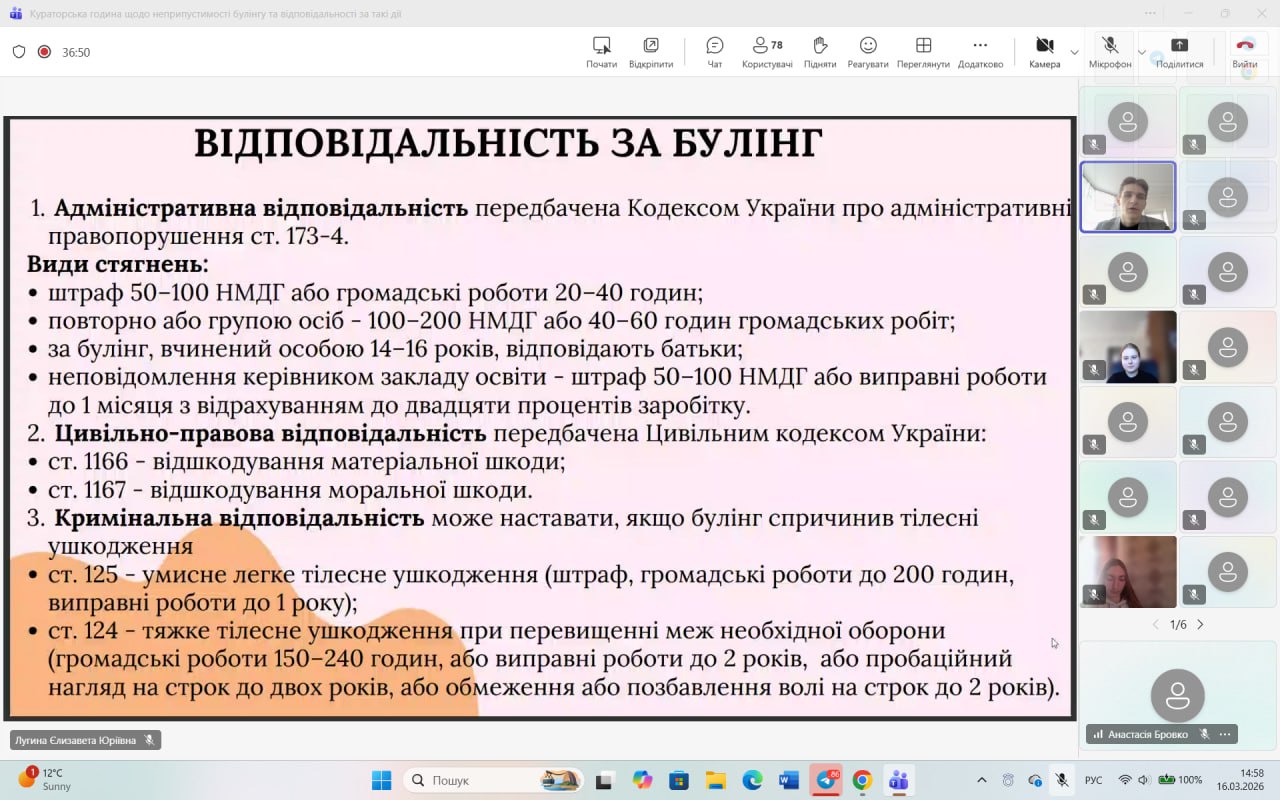This screenshot has height=800, width=1280.
Task: Toggle the Камера camera on
Action: (x=1044, y=52)
